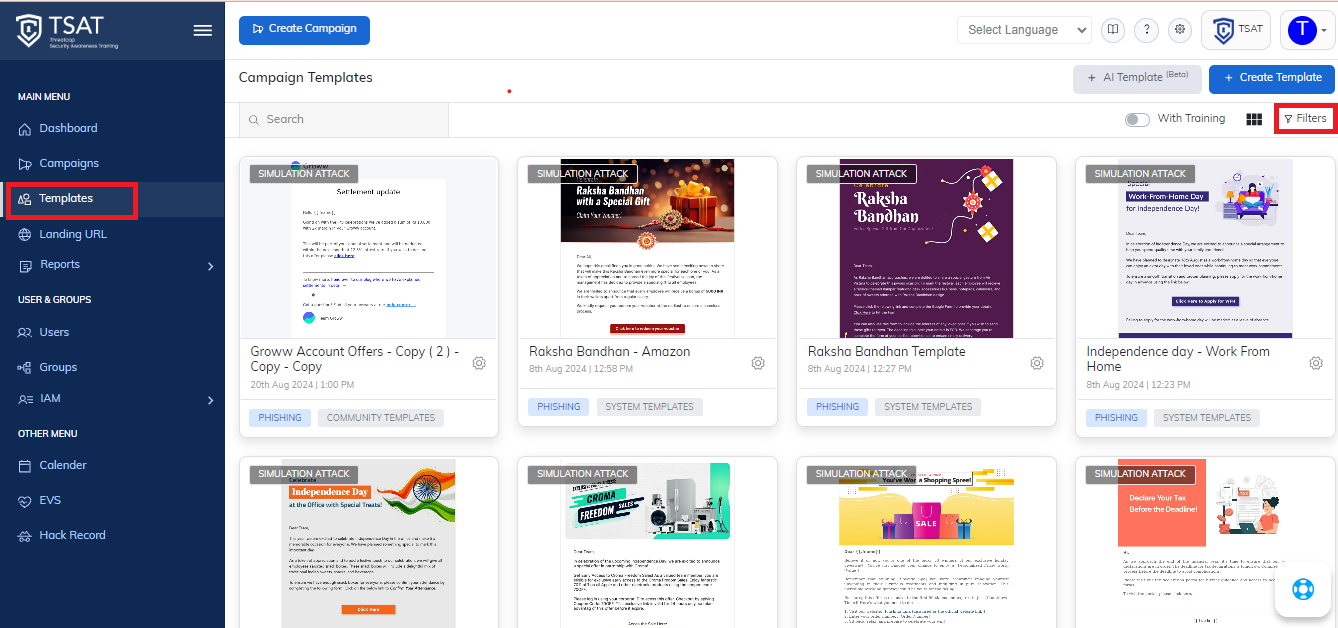The height and width of the screenshot is (628, 1338).
Task: Click the Users icon in sidebar
Action: [x=25, y=332]
